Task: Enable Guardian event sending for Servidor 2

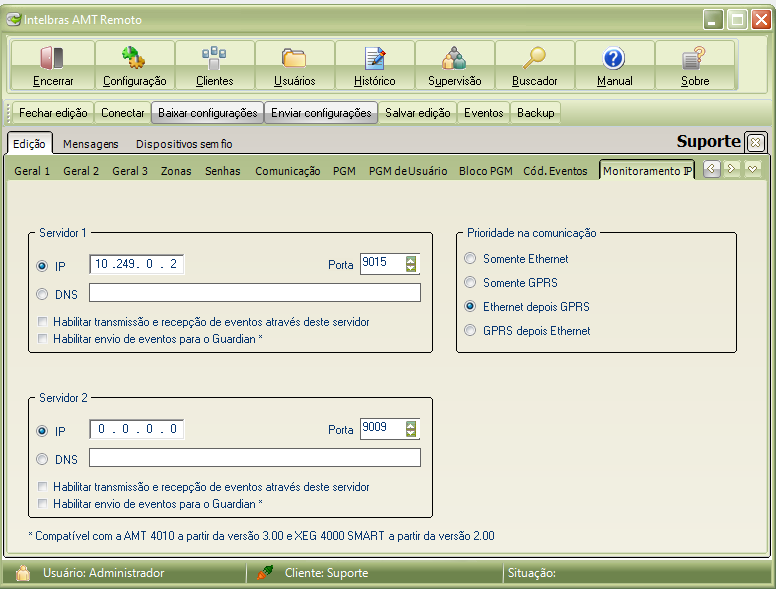Action: tap(43, 503)
